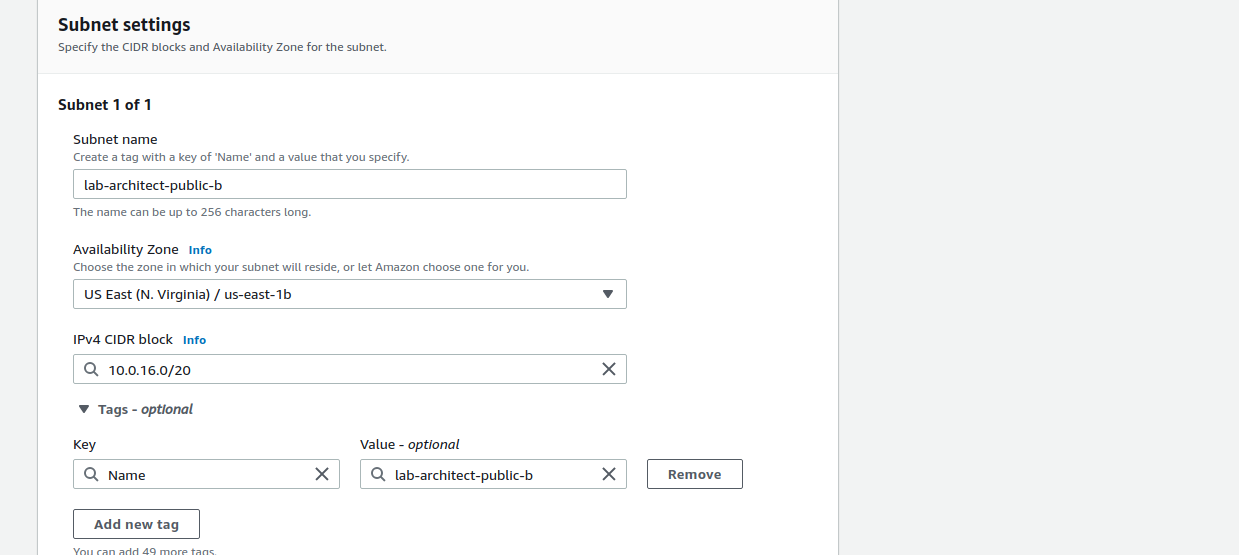Collapse the Tags section triangle
Screen dimensions: 1239x555
point(83,409)
